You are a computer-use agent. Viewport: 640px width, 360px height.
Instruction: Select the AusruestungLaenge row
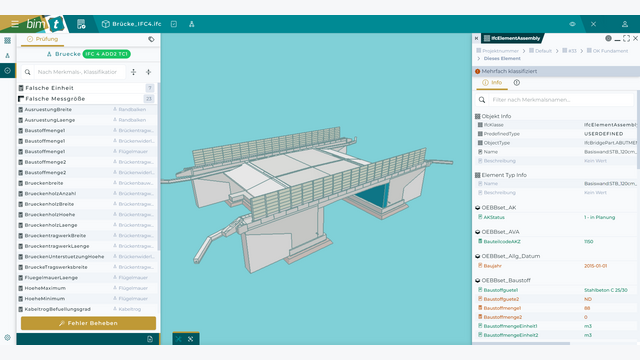coord(86,120)
